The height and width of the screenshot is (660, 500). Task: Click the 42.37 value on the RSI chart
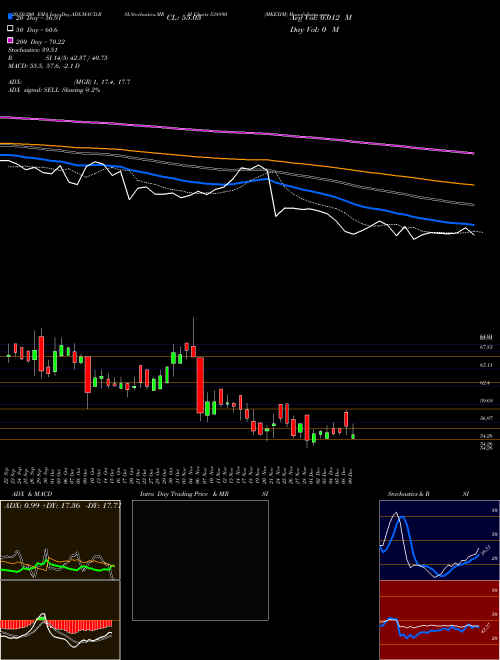485,628
